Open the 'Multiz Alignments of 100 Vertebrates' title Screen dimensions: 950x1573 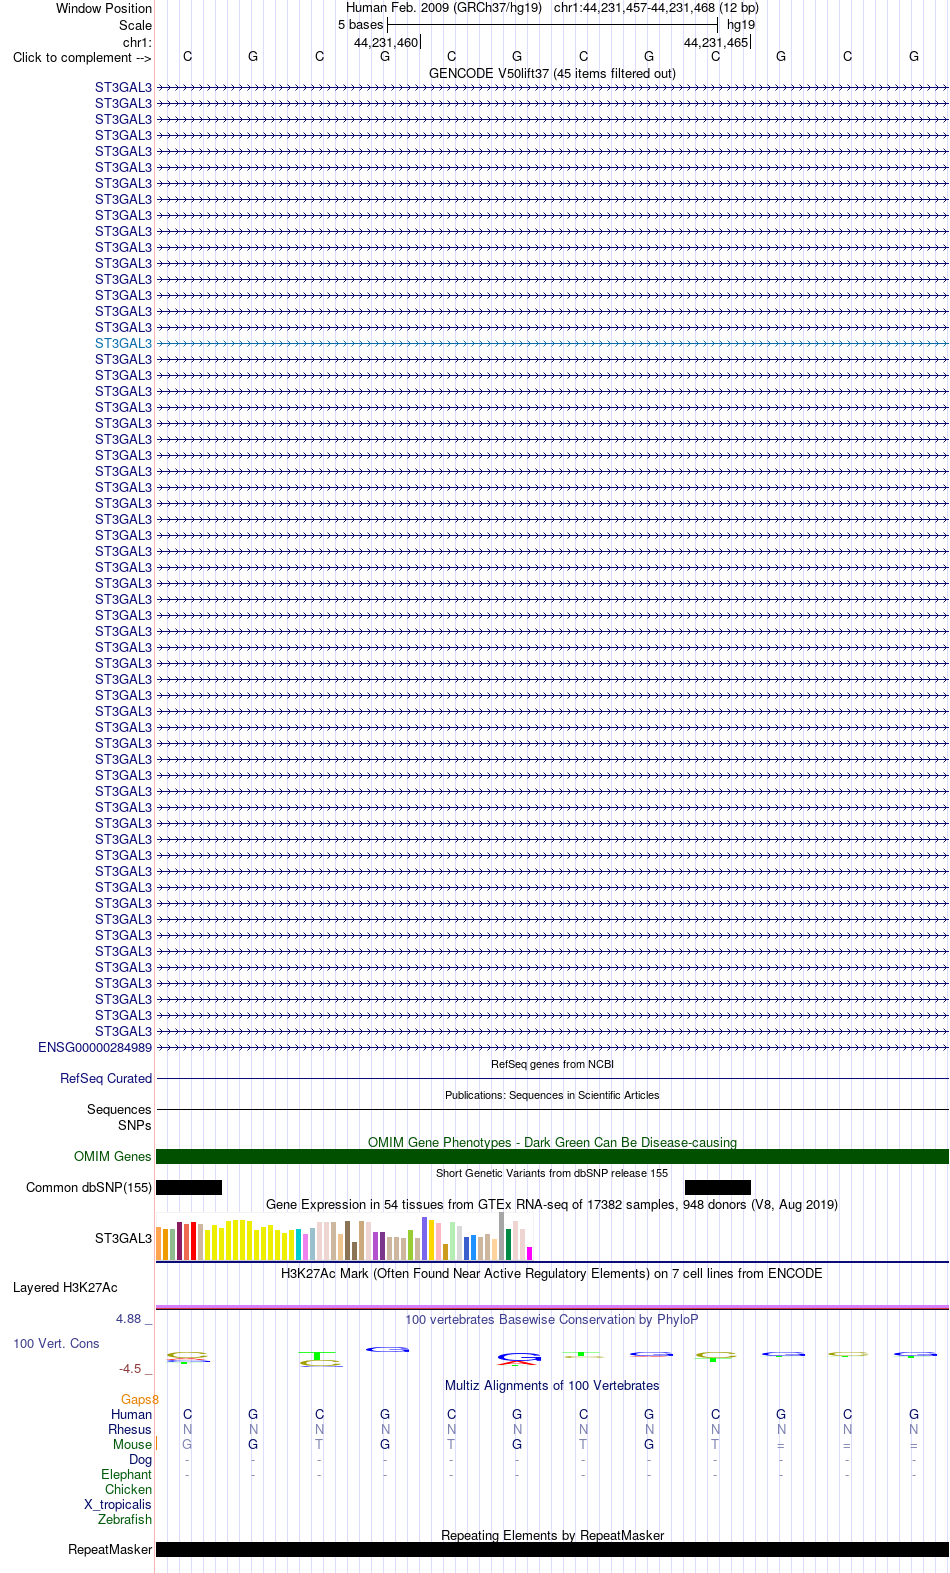click(552, 1385)
